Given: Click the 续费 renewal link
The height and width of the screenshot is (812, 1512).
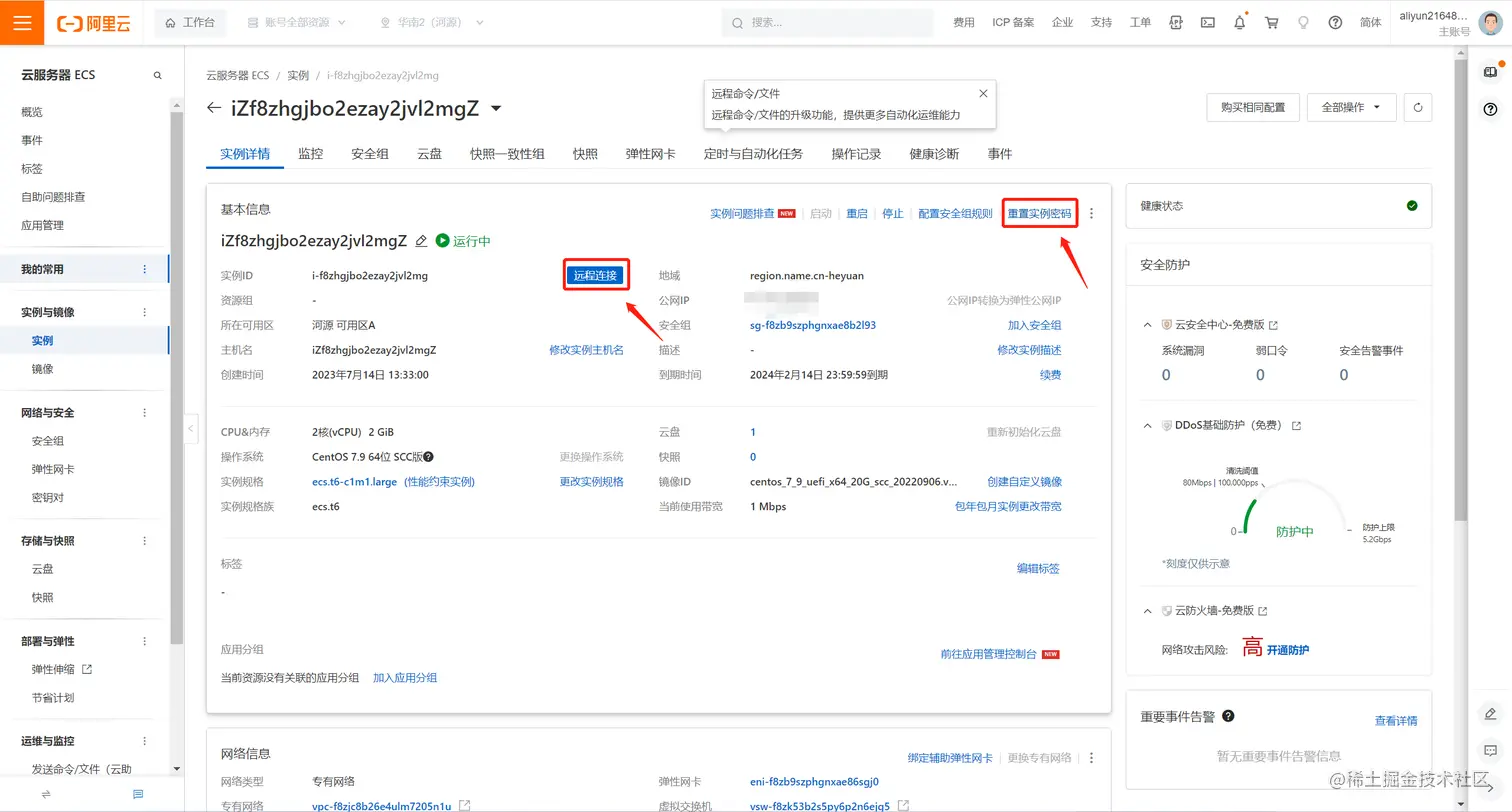Looking at the screenshot, I should point(1050,375).
